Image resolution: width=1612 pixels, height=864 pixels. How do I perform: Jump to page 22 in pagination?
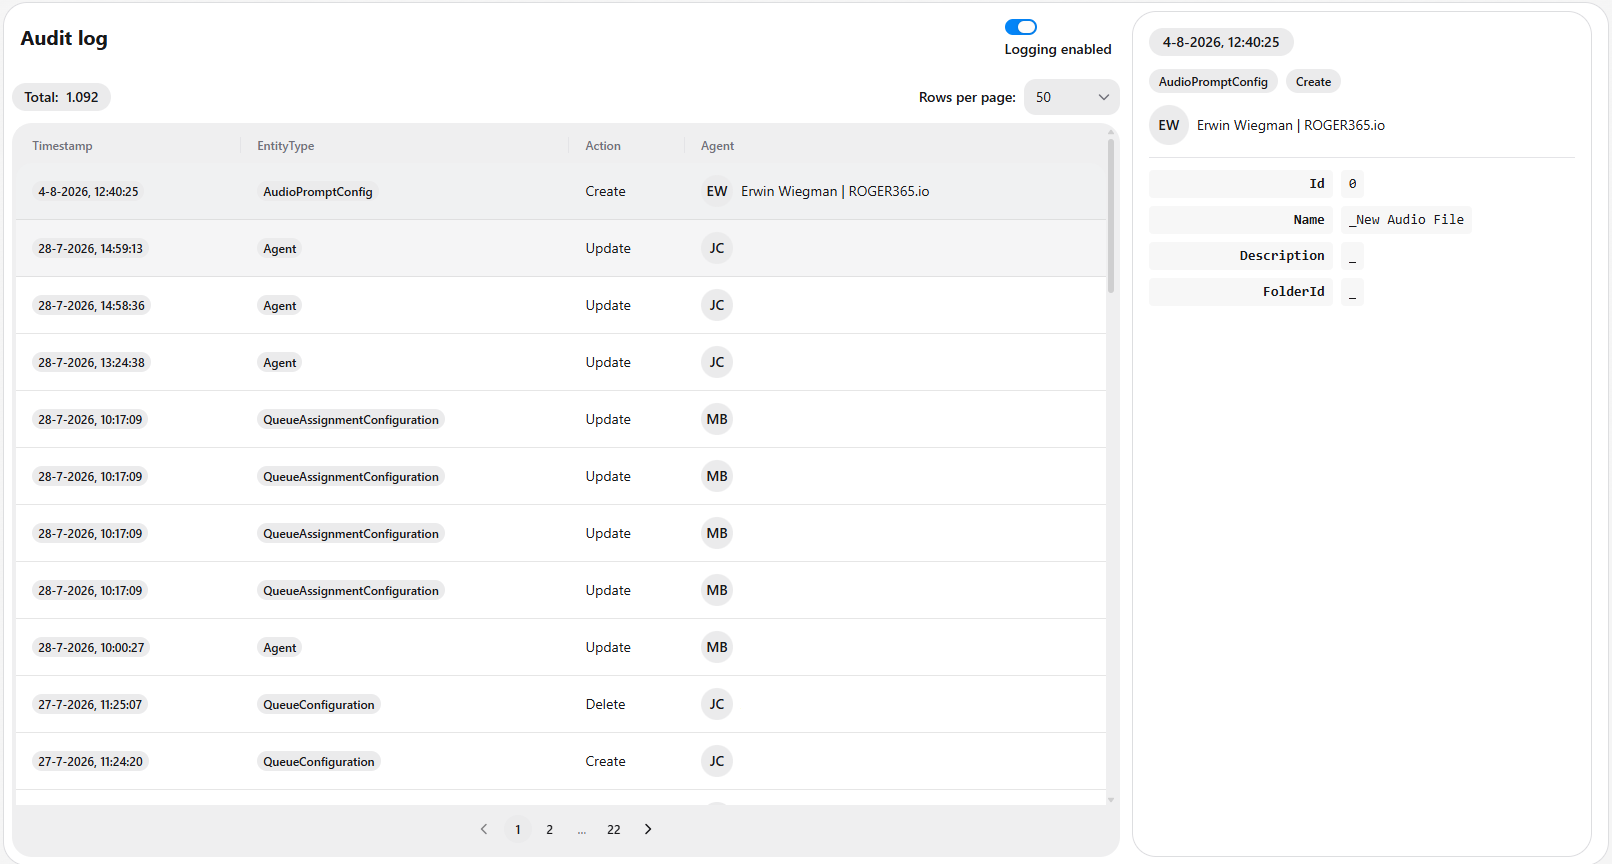click(x=614, y=829)
